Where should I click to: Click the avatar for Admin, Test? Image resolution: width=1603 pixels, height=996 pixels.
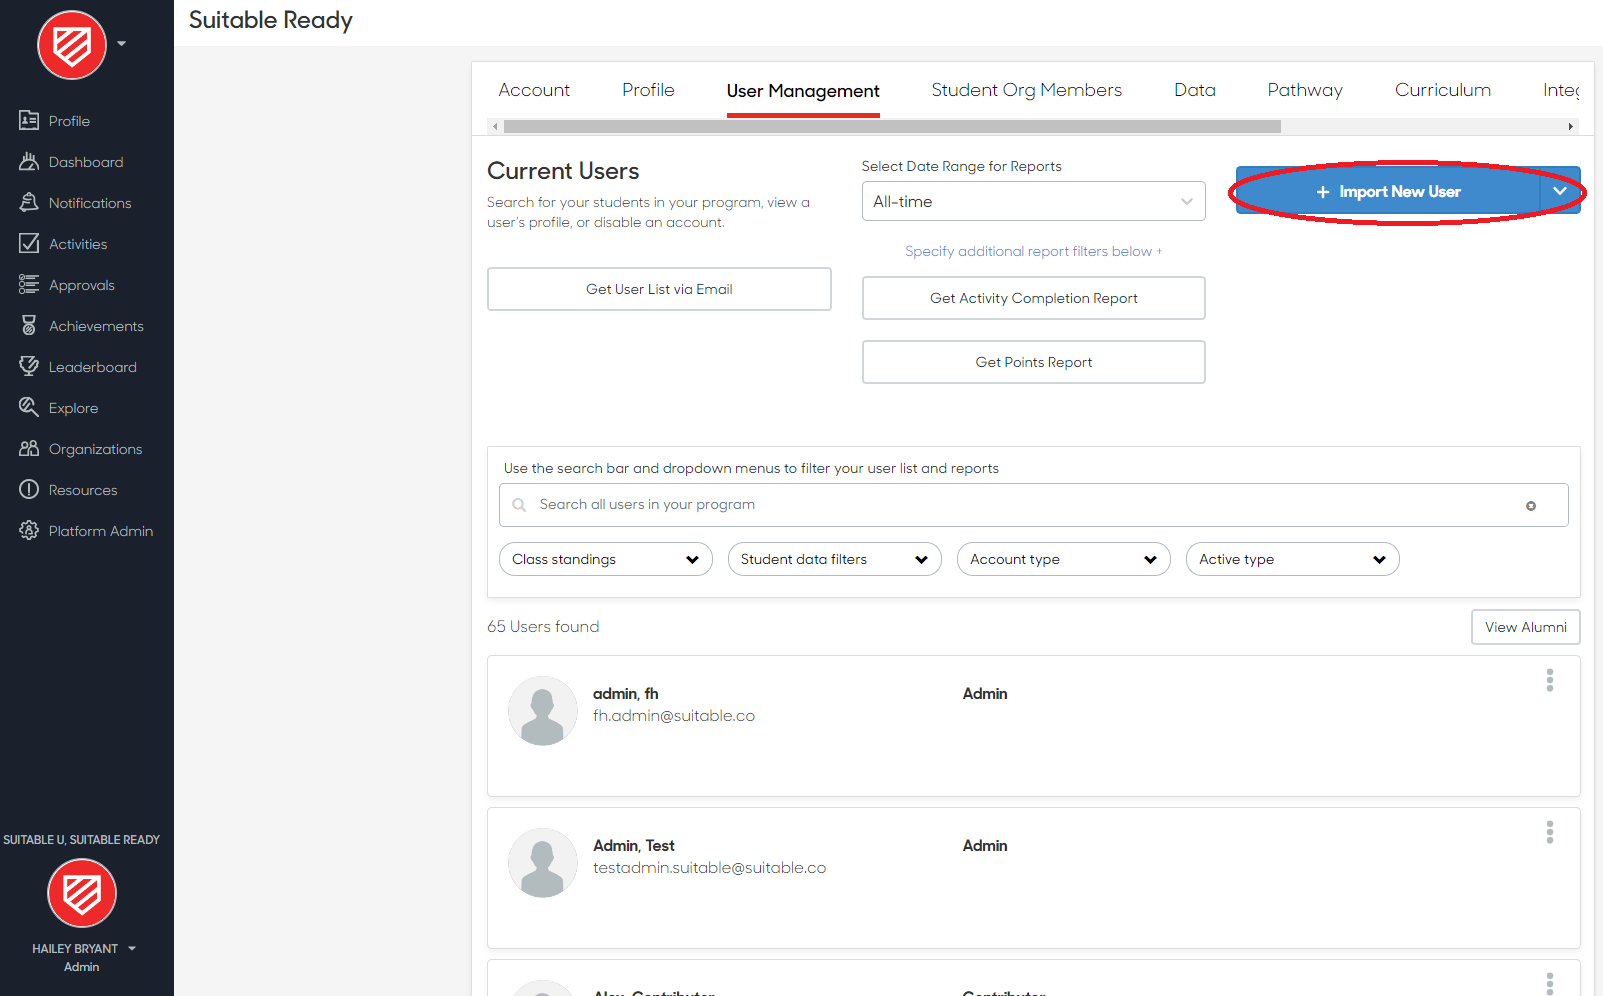543,863
